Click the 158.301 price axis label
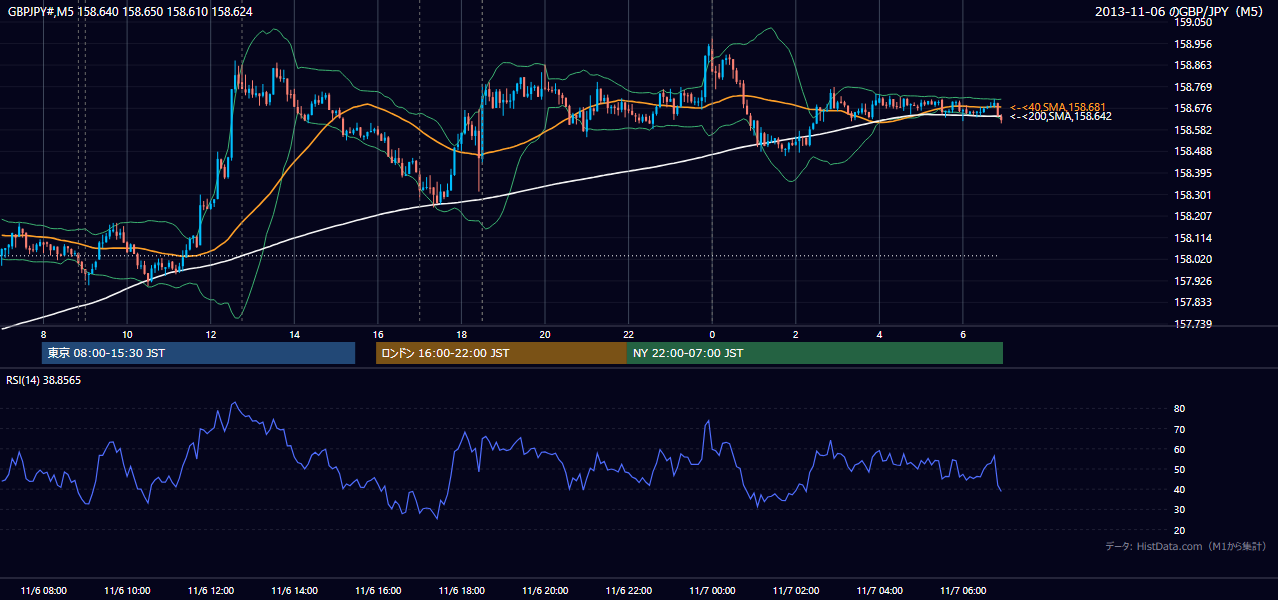This screenshot has width=1278, height=600. pos(1193,195)
